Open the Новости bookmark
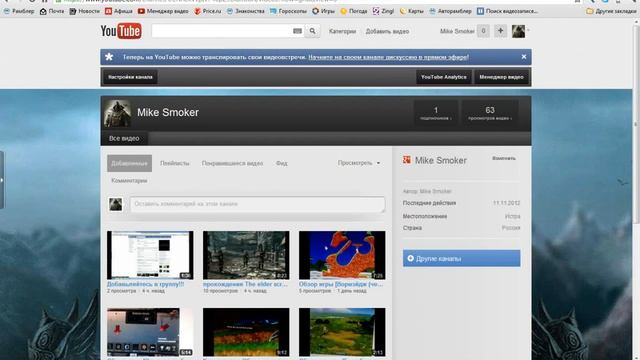Viewport: 640px width, 360px height. (x=84, y=11)
